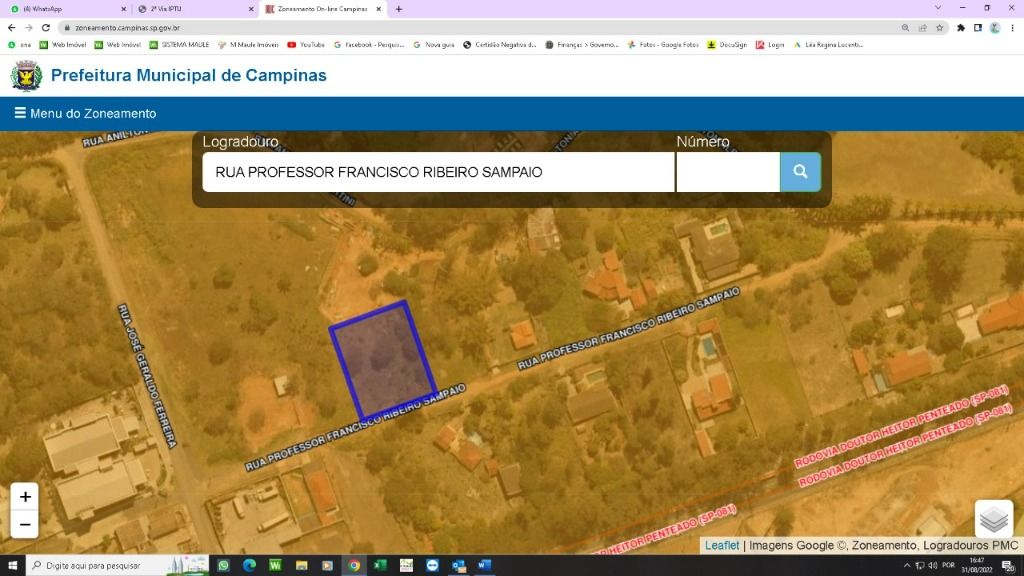Open the map layers control

click(x=993, y=519)
